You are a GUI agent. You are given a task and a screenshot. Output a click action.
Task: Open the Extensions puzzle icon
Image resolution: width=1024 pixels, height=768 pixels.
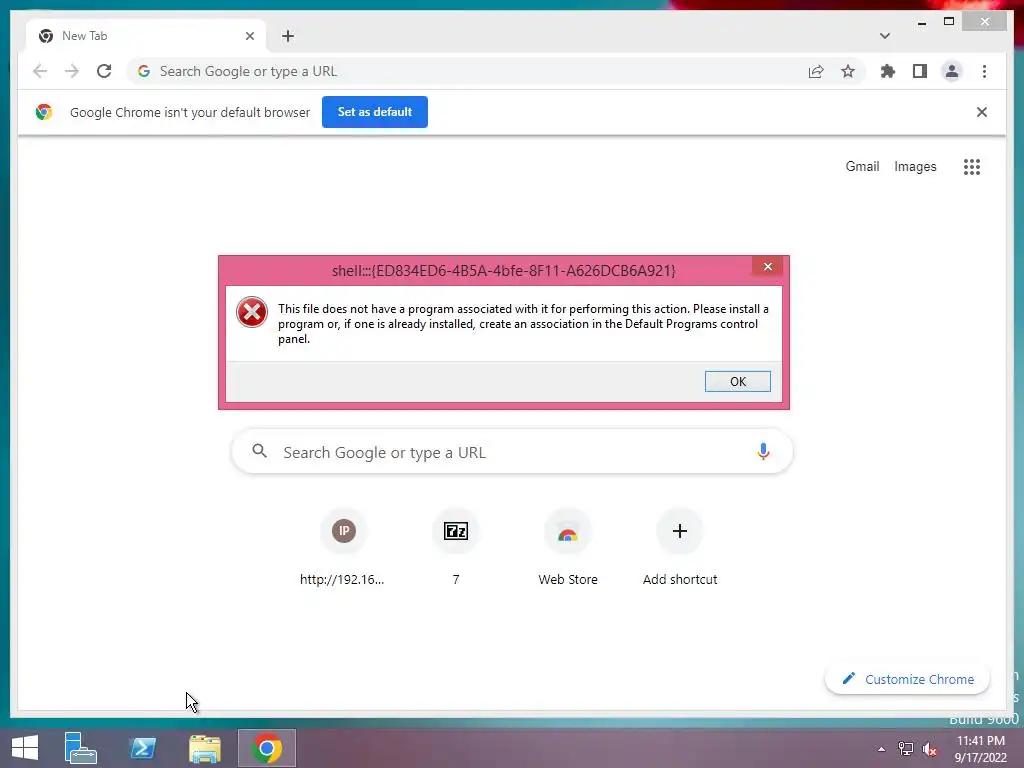click(888, 71)
